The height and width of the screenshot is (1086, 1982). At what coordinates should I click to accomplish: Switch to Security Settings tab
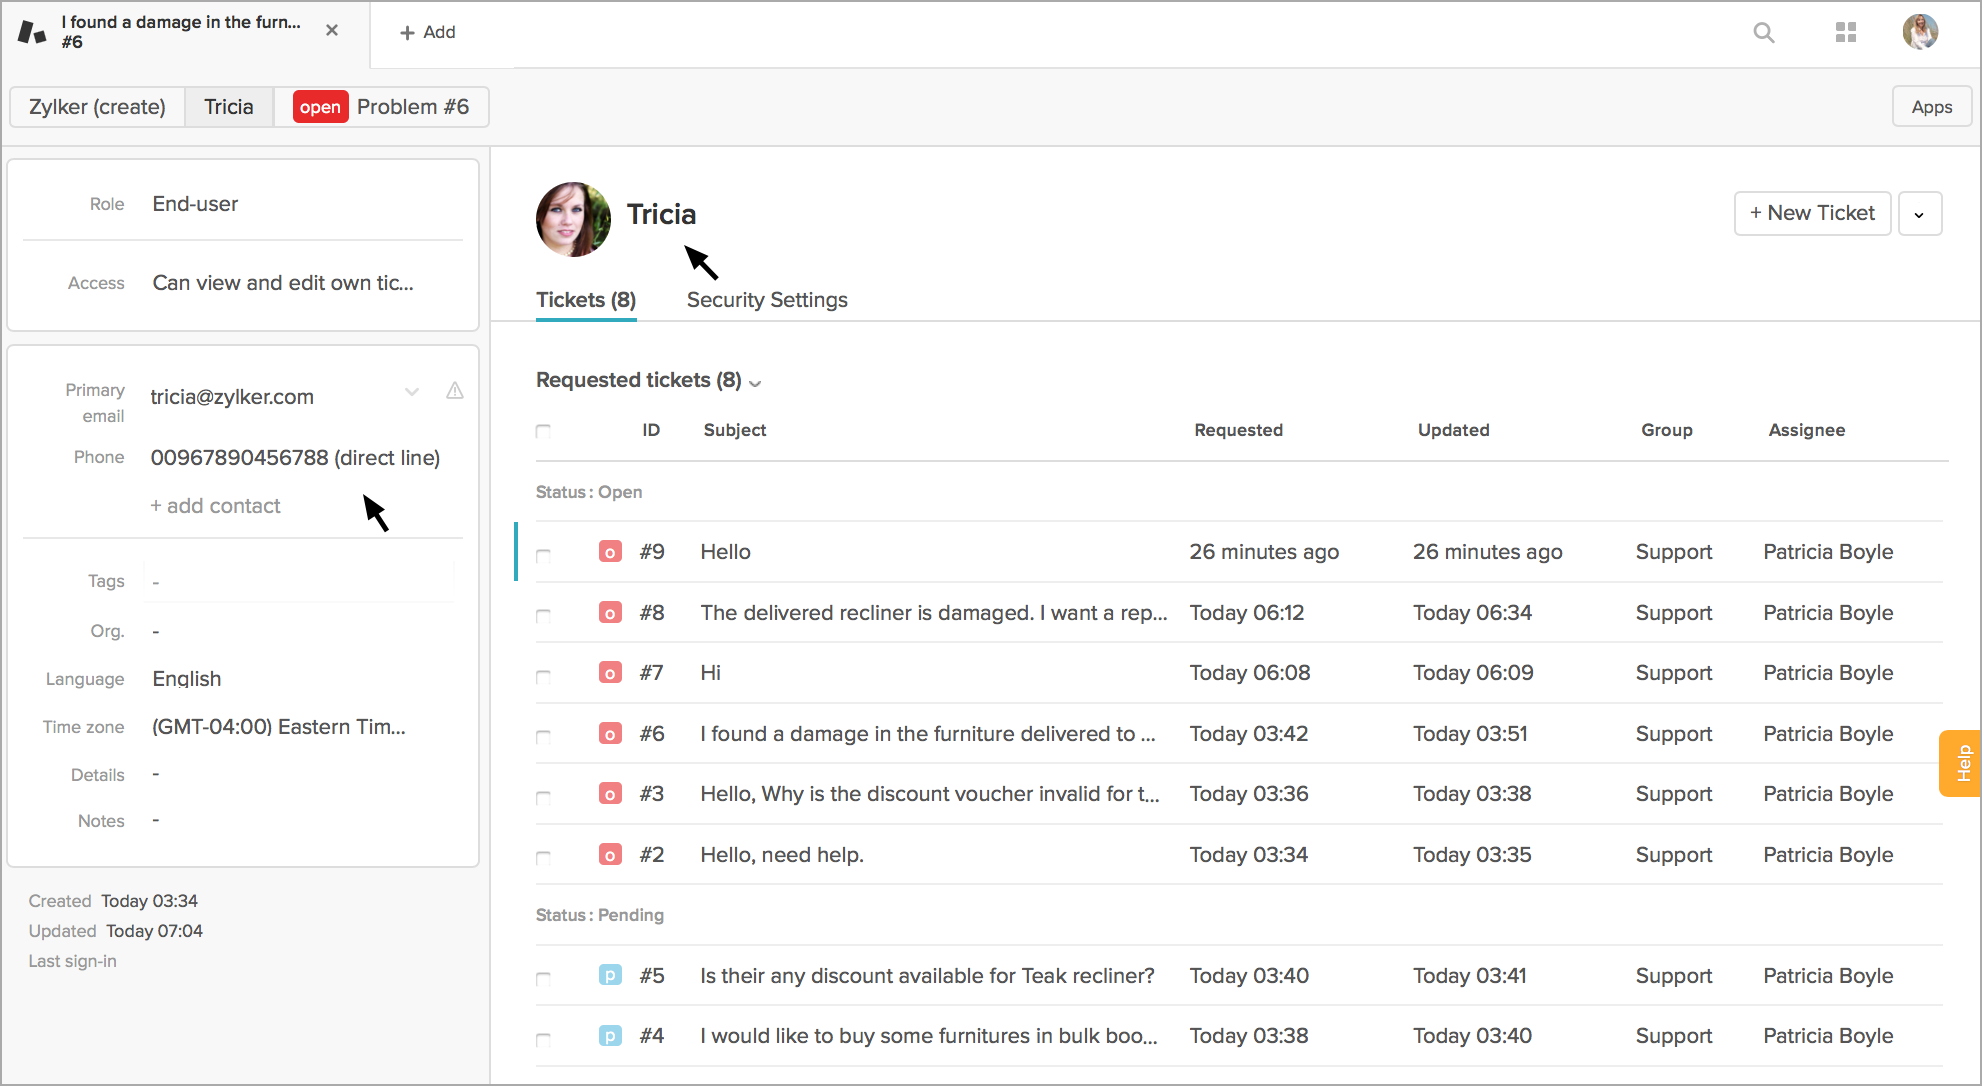point(767,300)
